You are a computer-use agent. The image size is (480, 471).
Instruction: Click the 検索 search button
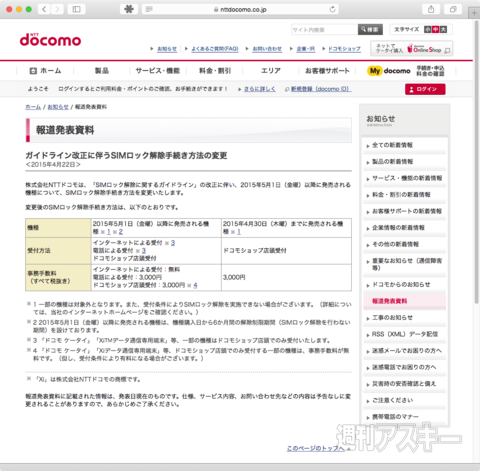click(x=370, y=30)
